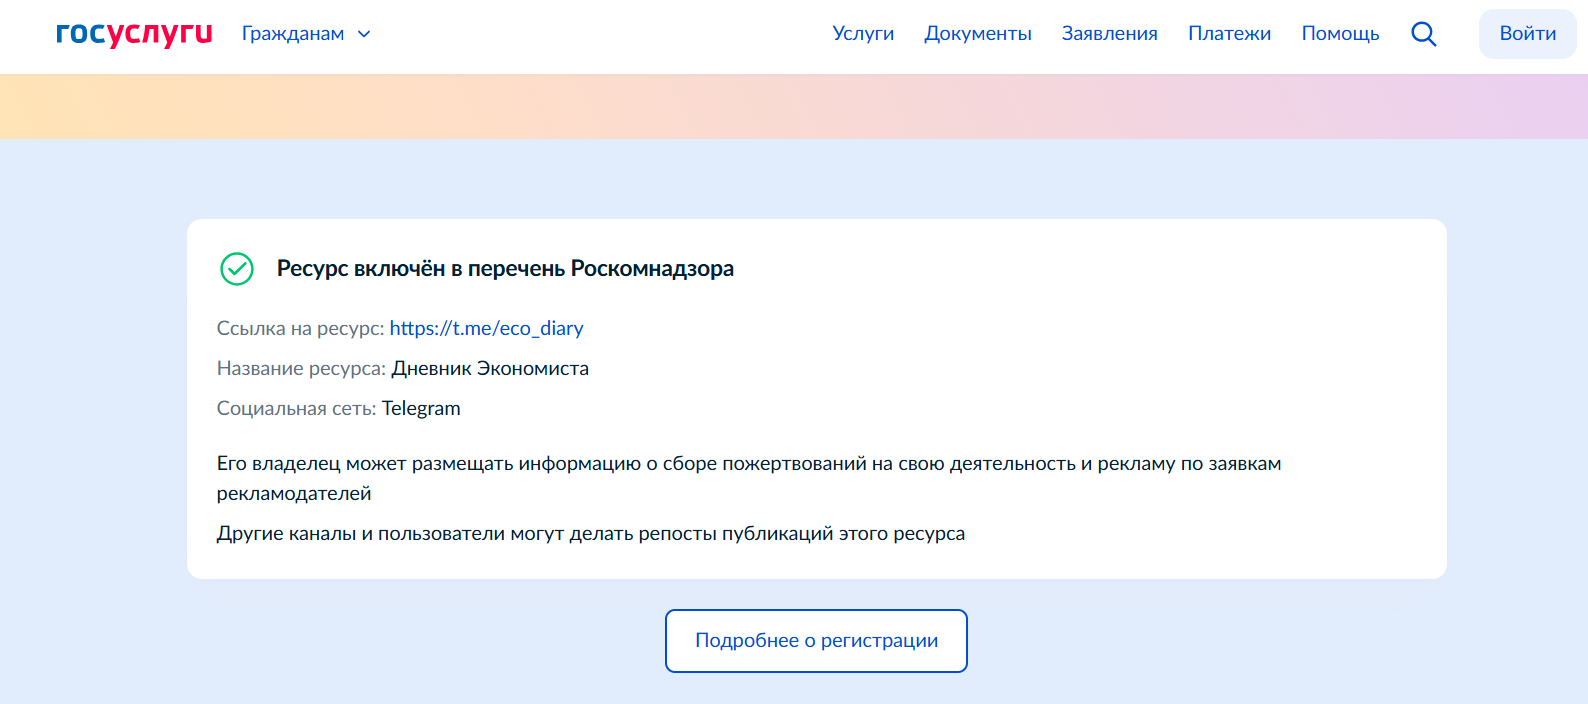This screenshot has height=704, width=1588.
Task: Click the resource name Дневник Экономиста
Action: point(490,368)
